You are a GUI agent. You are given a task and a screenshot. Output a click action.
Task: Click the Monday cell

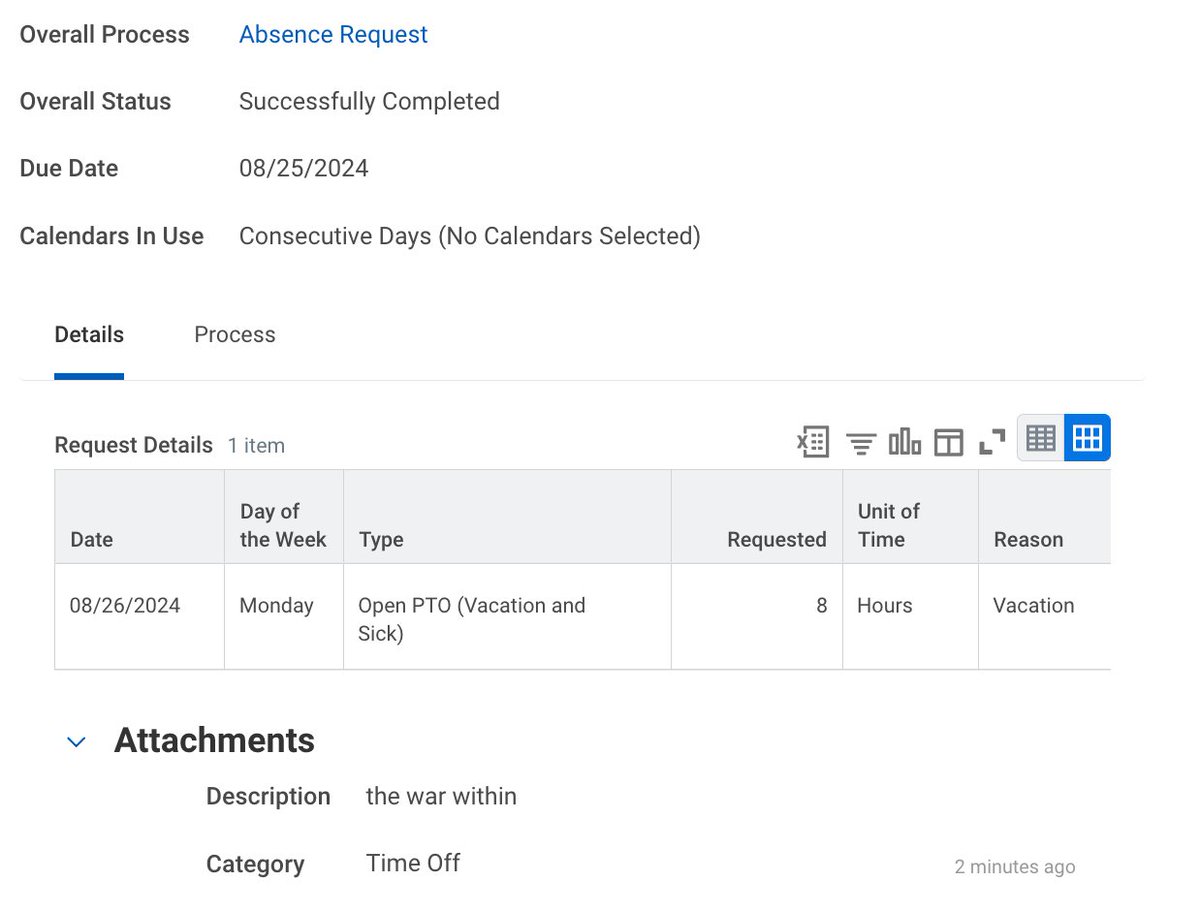284,616
